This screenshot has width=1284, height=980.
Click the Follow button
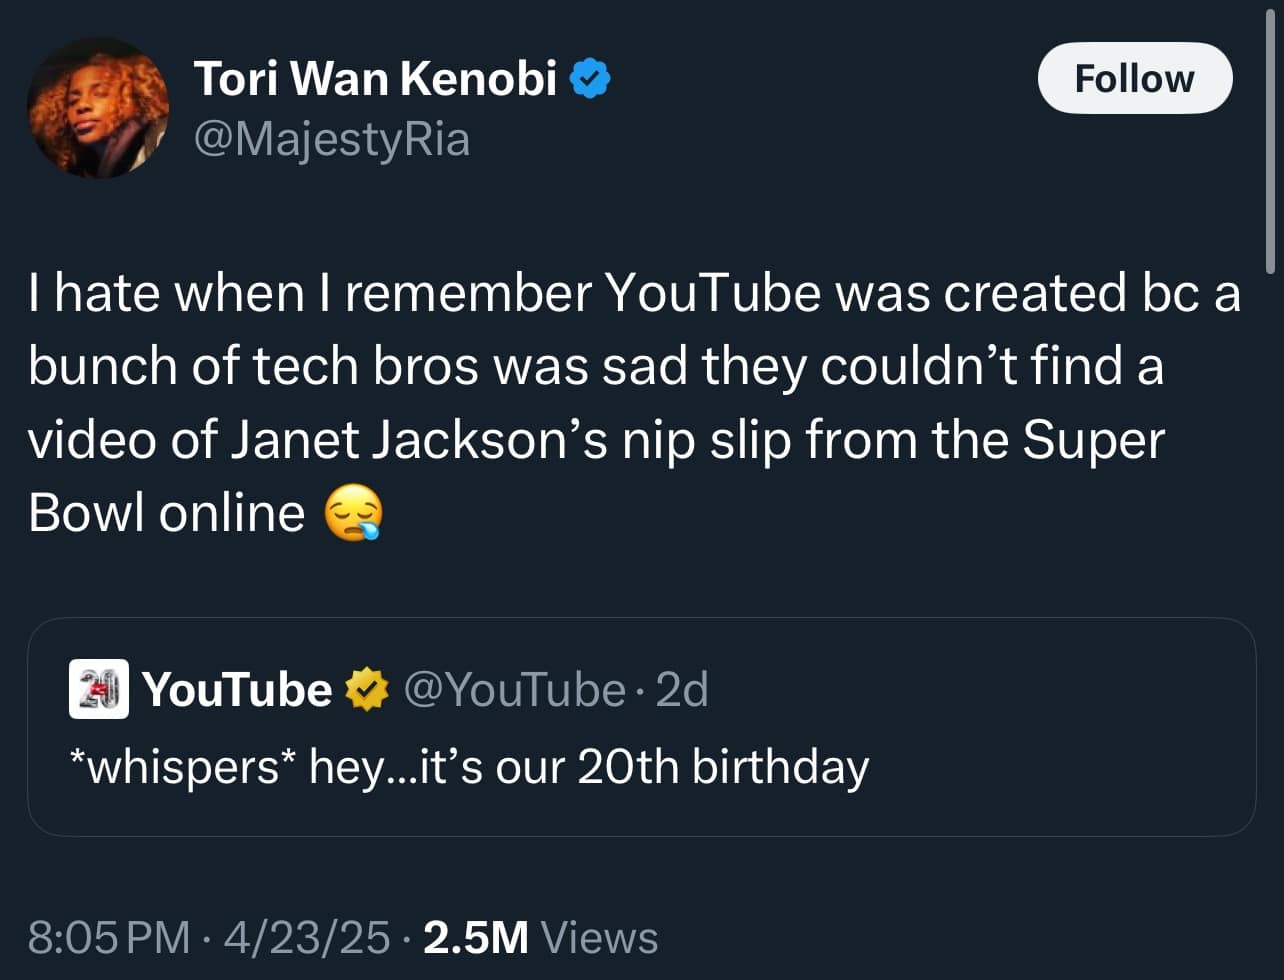1134,78
